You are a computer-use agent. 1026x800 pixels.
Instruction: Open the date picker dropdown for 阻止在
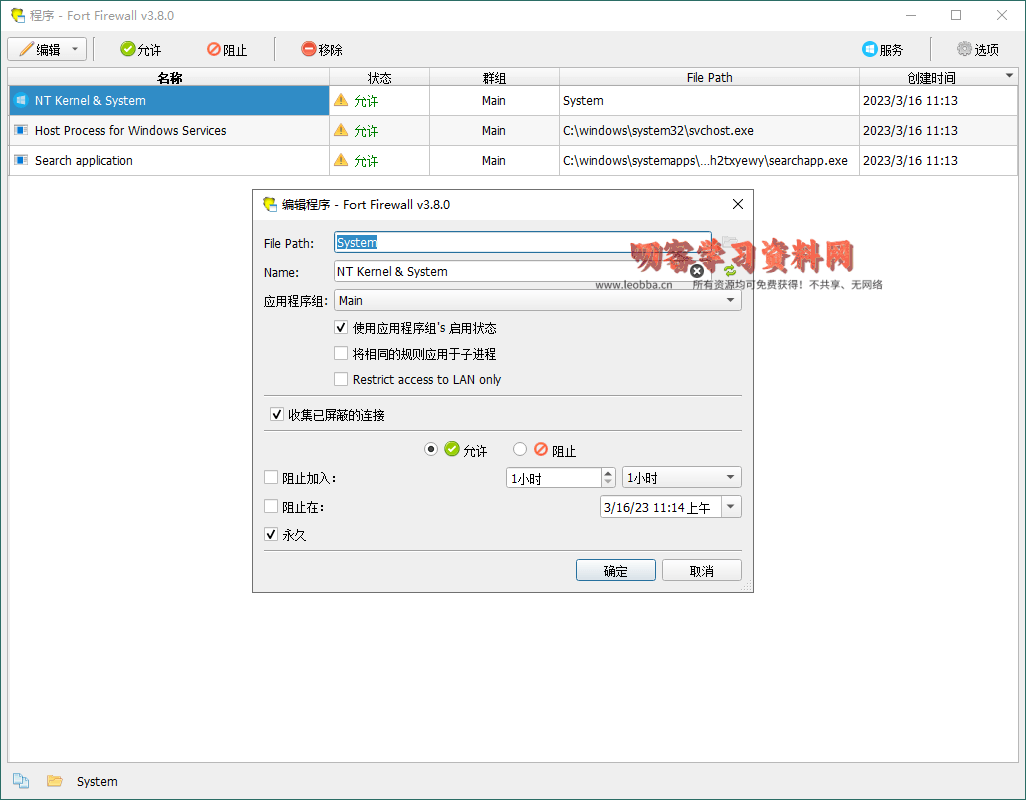coord(731,507)
